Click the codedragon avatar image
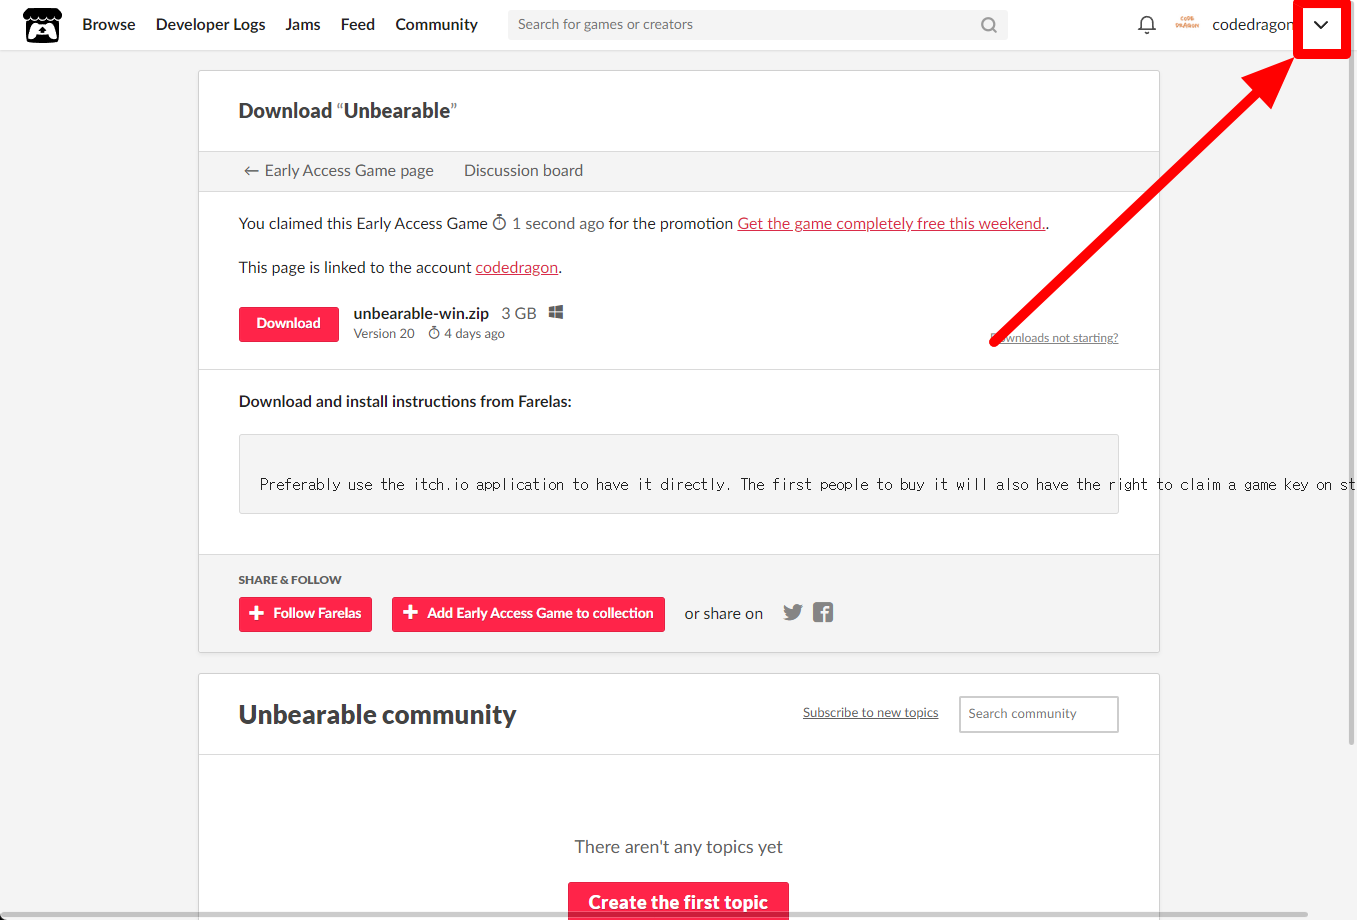Viewport: 1357px width, 920px height. pyautogui.click(x=1187, y=24)
